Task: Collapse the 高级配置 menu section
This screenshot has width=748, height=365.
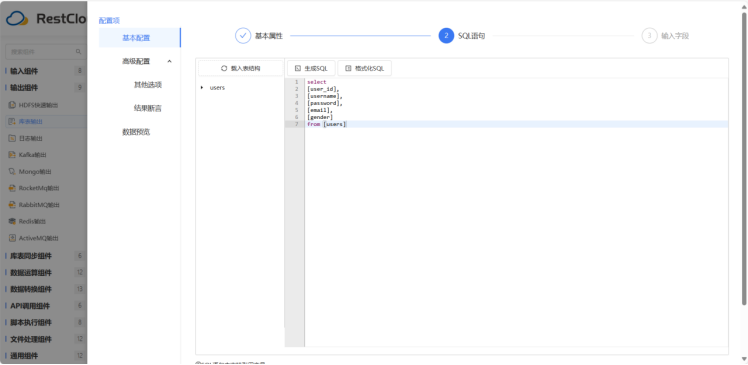Action: click(x=169, y=61)
